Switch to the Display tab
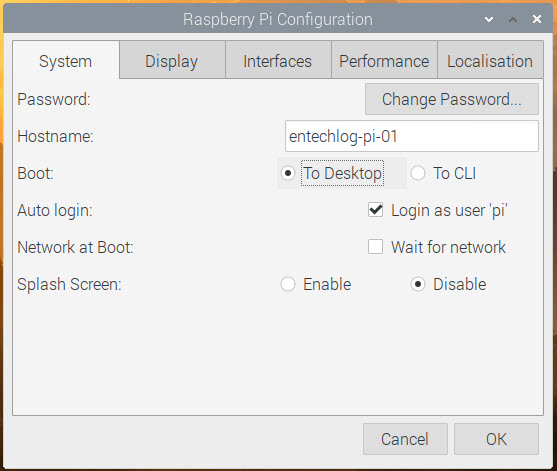Viewport: 557px width, 471px height. click(172, 60)
